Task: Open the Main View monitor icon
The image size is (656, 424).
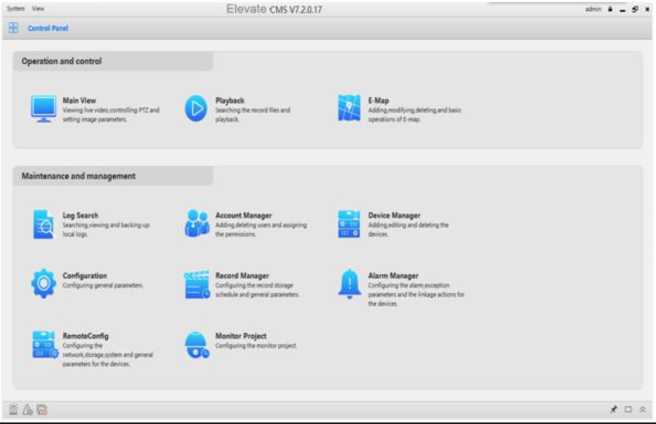Action: pos(43,108)
